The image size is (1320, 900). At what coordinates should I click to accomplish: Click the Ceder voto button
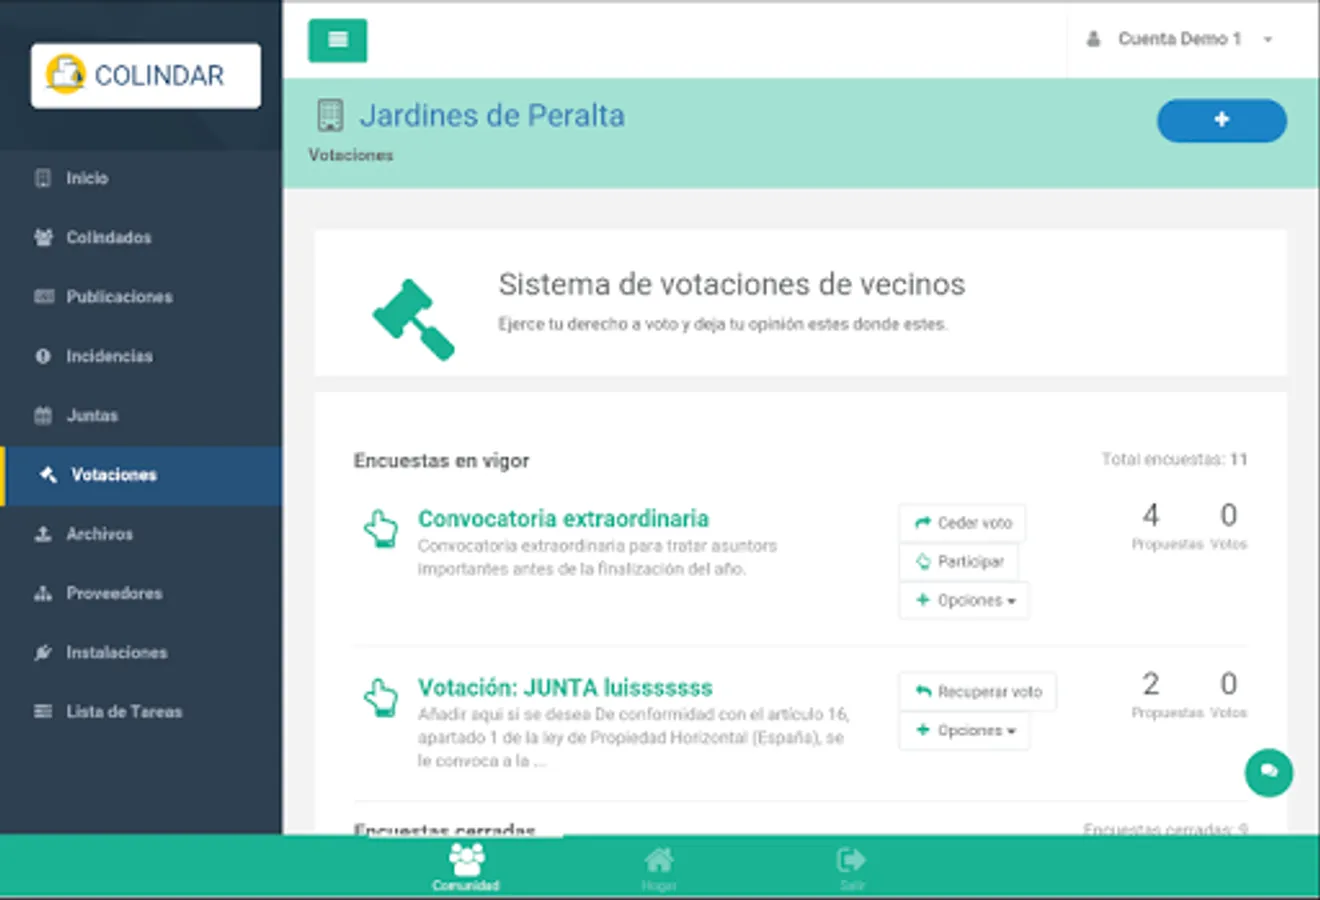(x=962, y=523)
